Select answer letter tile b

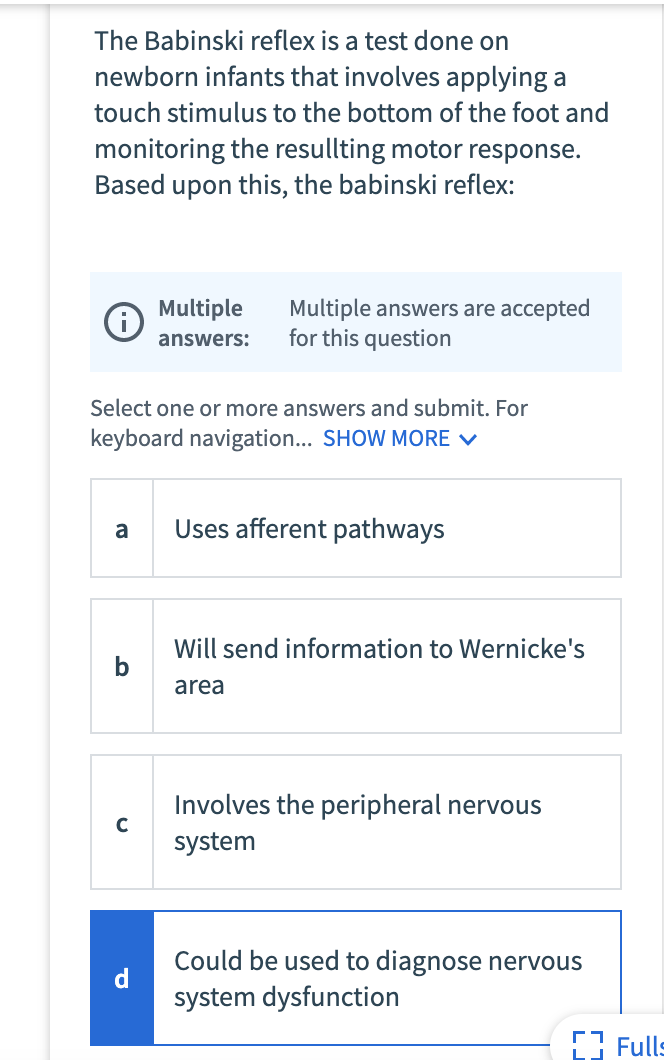tap(122, 666)
